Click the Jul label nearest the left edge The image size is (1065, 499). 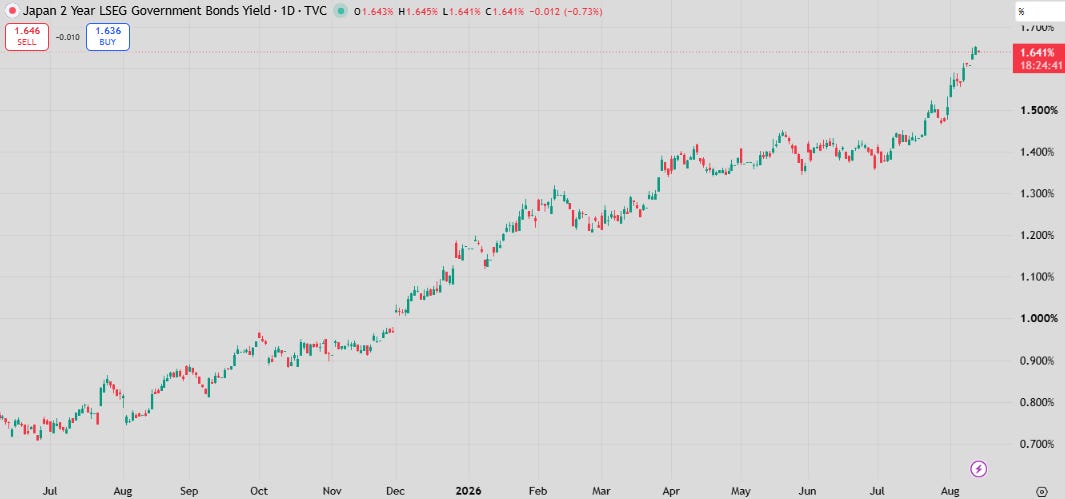(50, 489)
